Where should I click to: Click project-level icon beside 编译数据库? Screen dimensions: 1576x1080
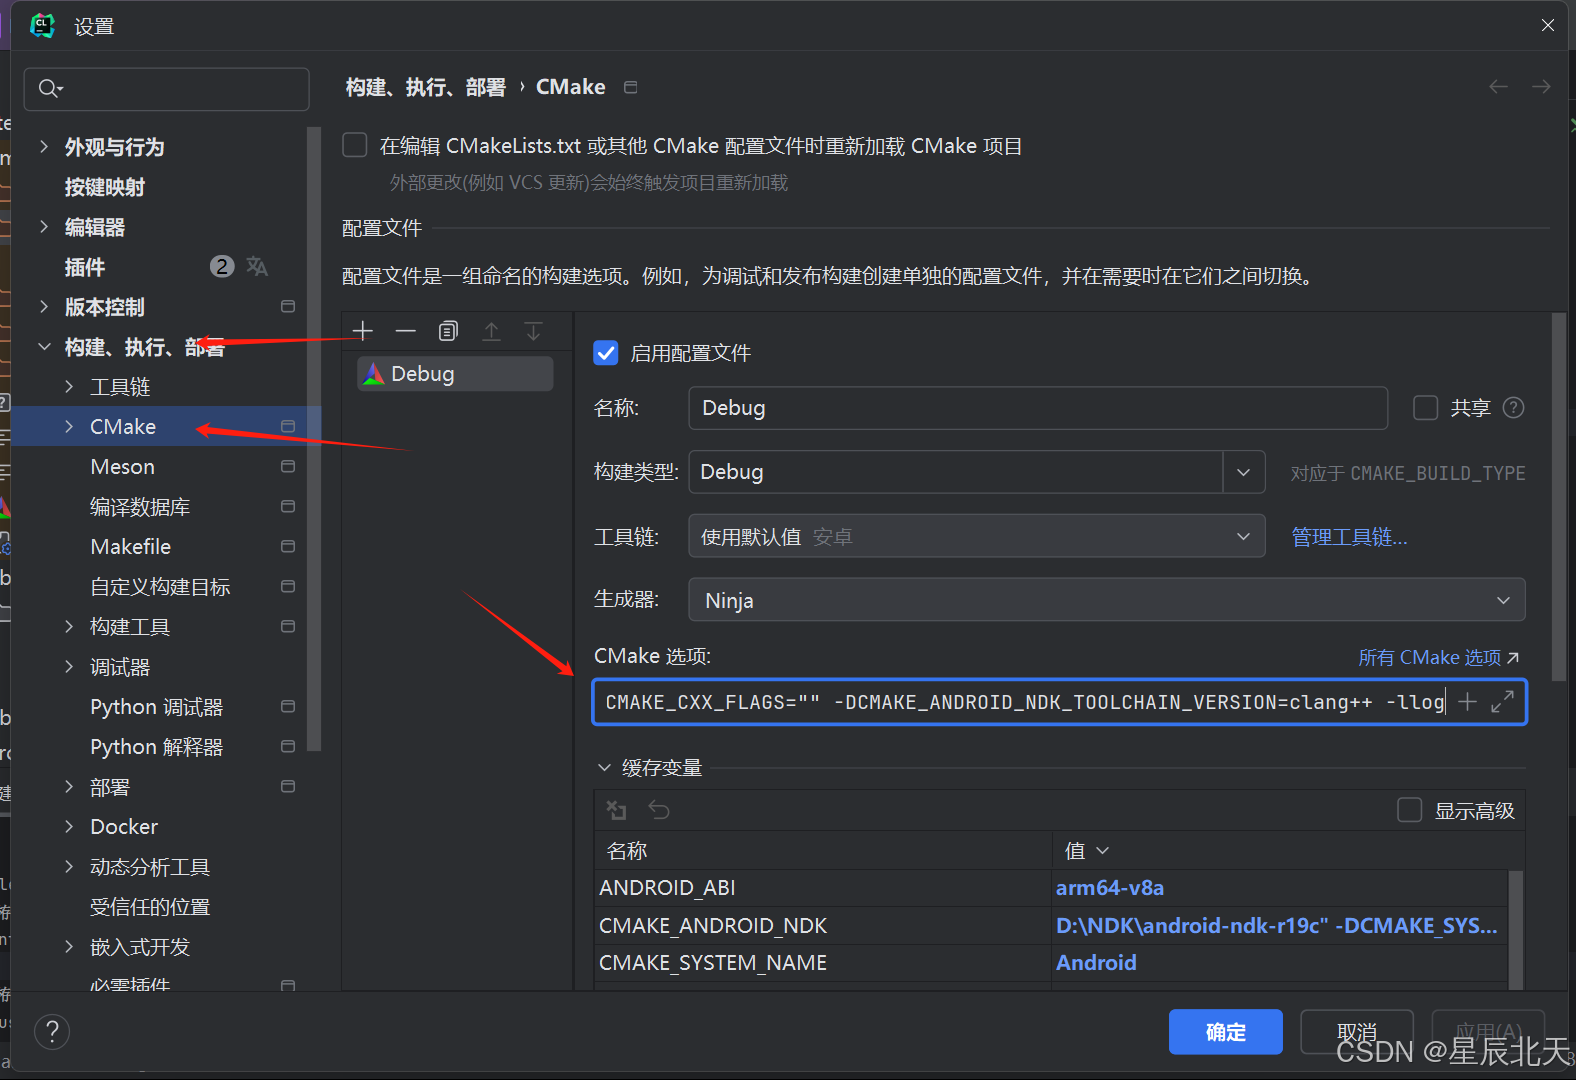click(288, 506)
